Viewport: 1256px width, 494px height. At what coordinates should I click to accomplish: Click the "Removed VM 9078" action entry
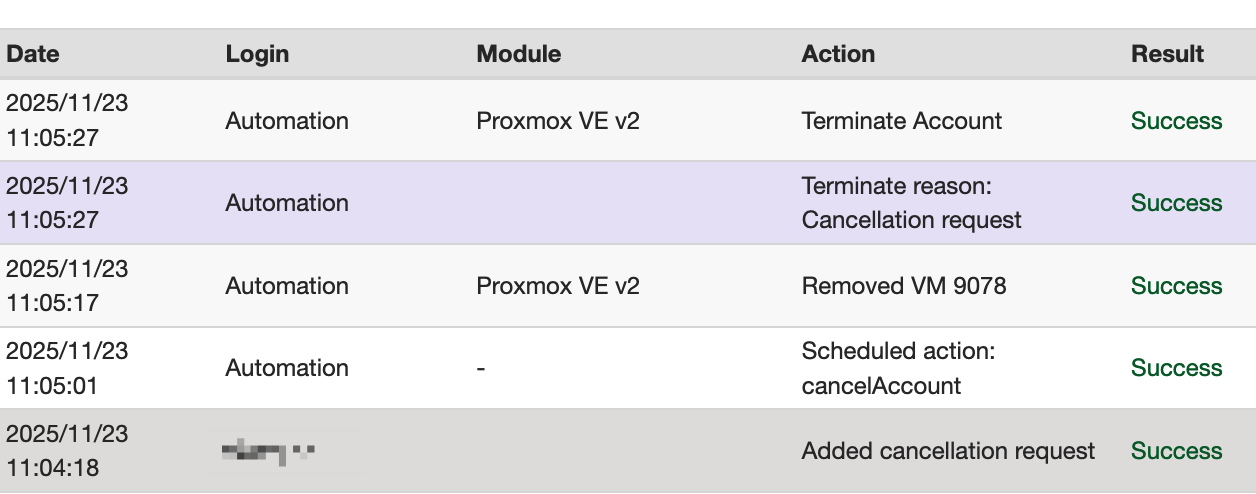coord(903,286)
